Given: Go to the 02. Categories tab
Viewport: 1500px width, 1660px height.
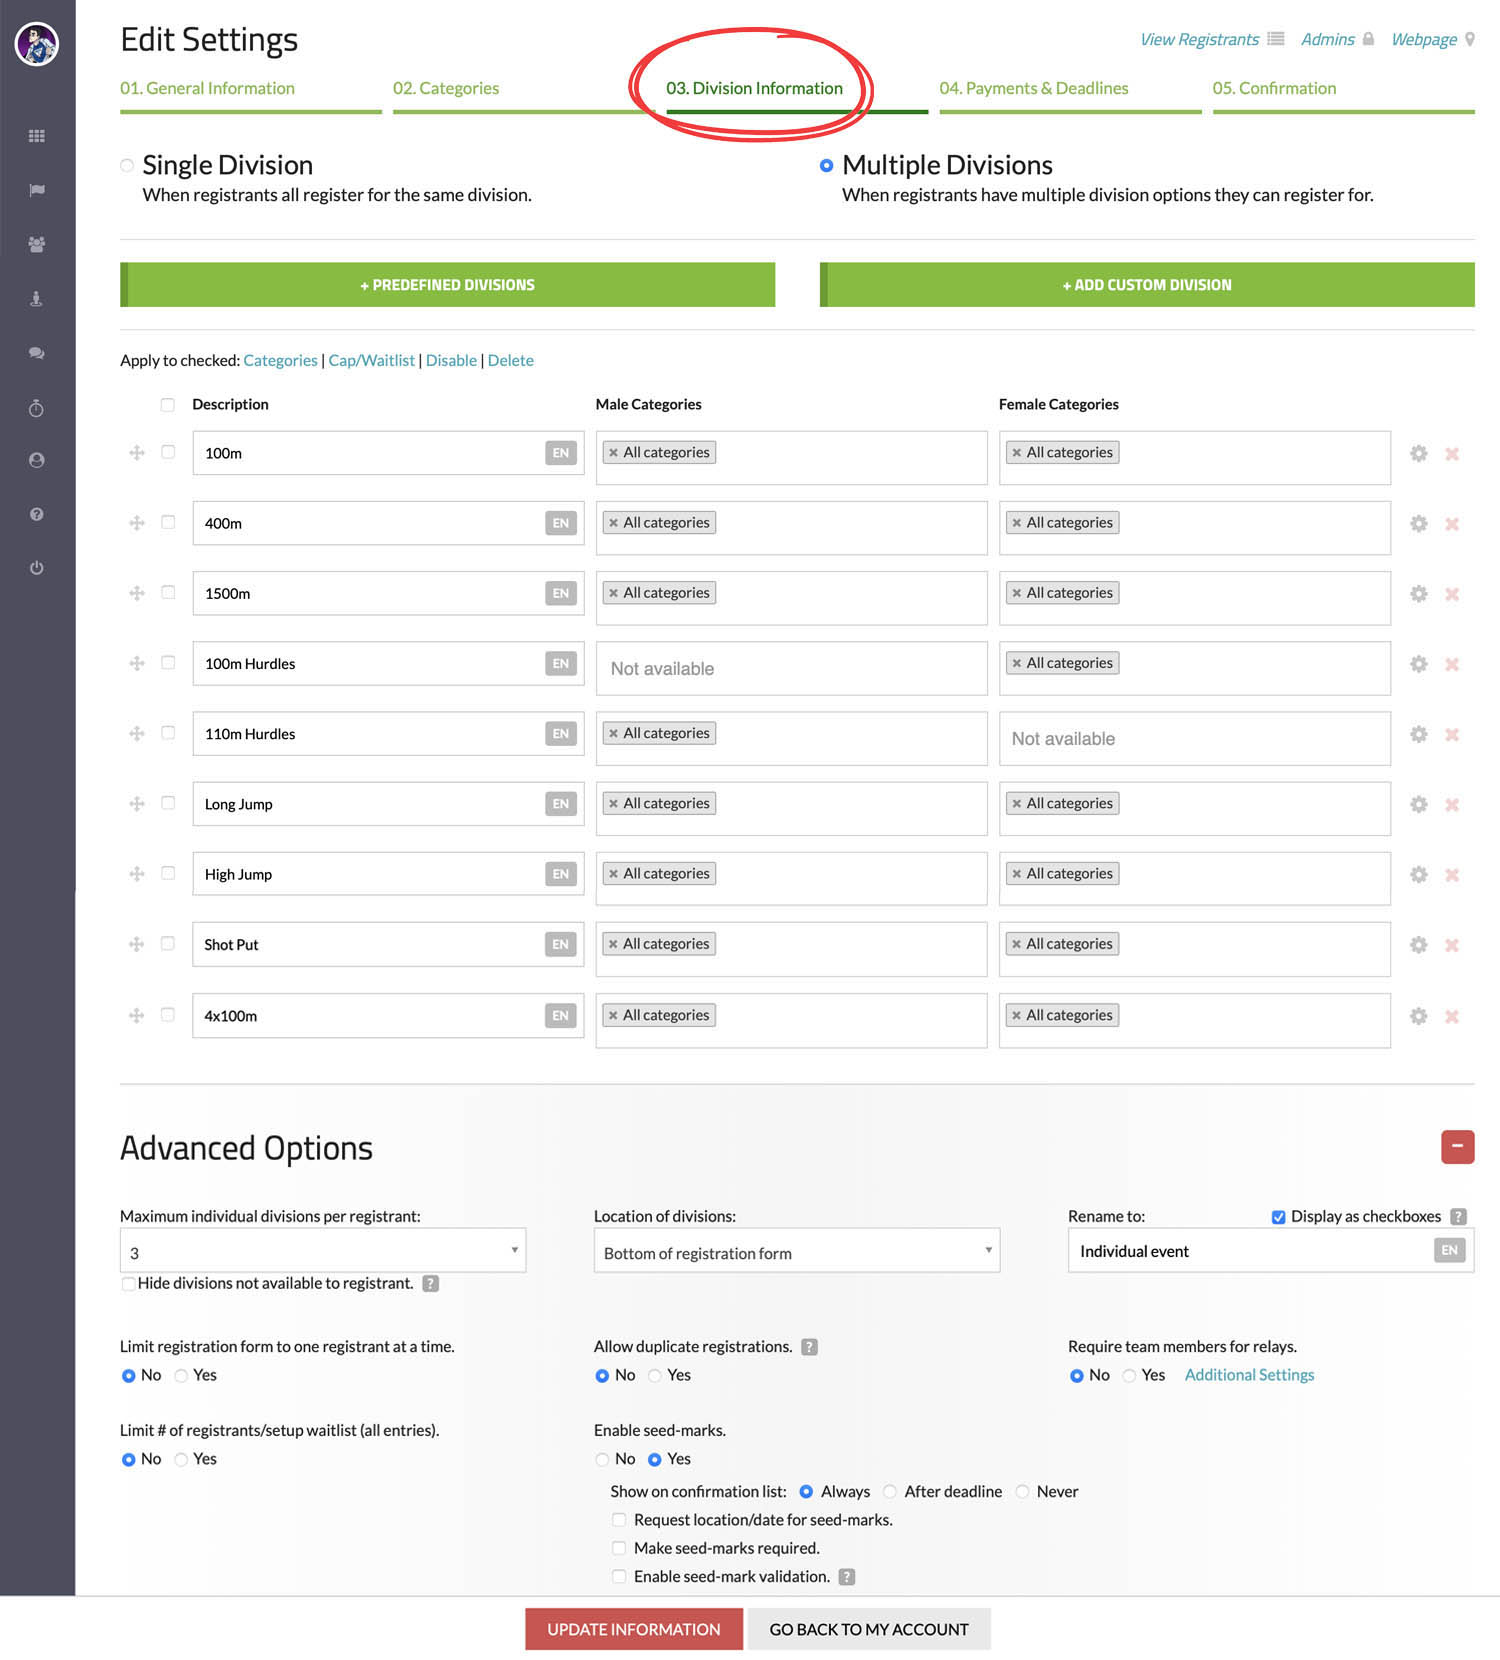Looking at the screenshot, I should 446,88.
